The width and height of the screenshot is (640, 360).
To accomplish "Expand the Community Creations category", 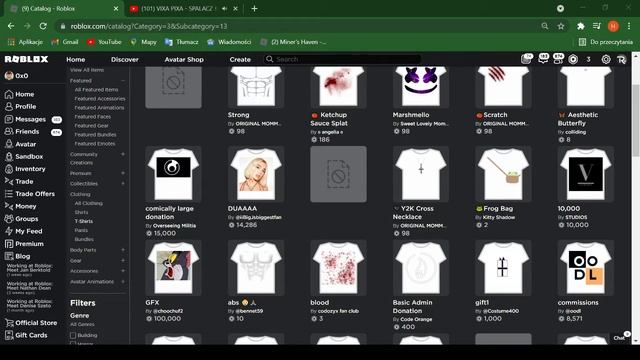I will [123, 154].
